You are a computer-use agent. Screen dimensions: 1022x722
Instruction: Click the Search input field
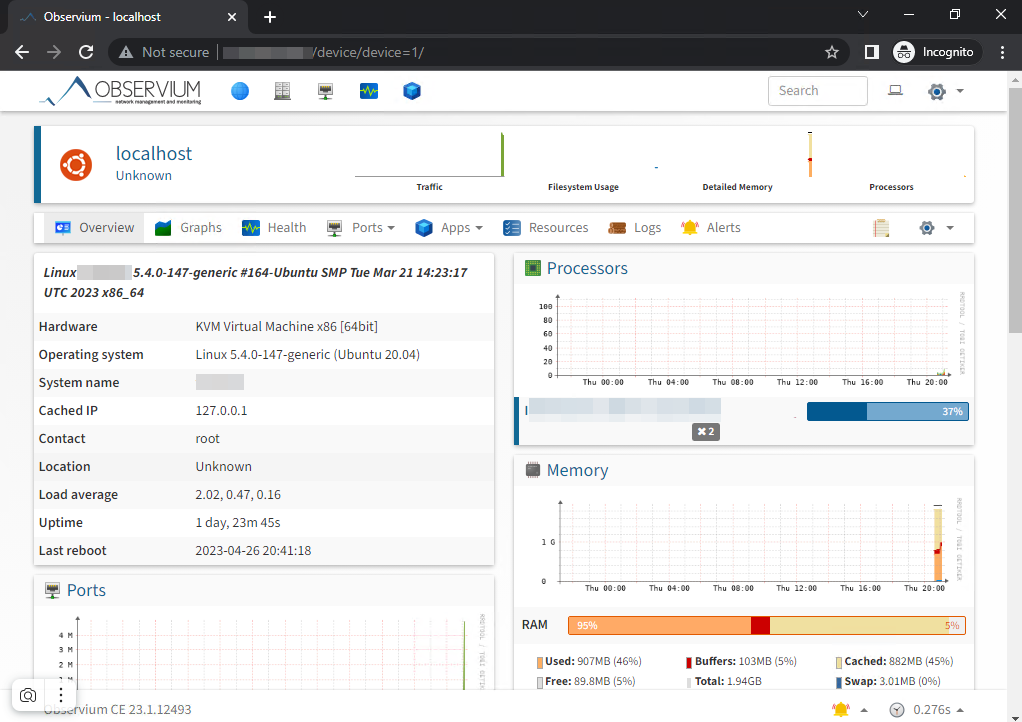817,91
